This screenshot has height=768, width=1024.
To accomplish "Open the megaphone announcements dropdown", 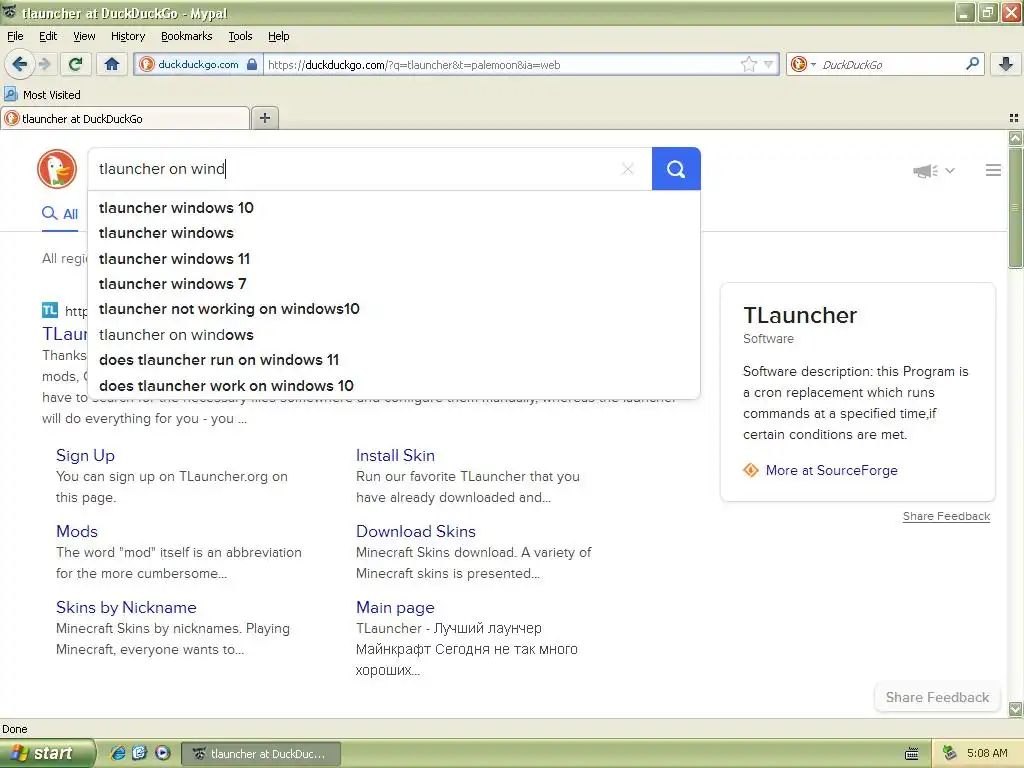I will (x=934, y=170).
